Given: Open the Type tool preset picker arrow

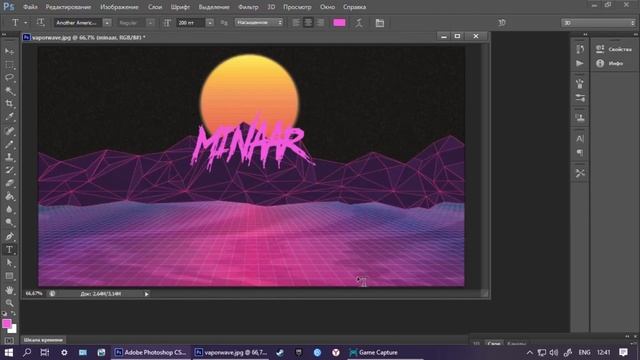Looking at the screenshot, I should tap(25, 23).
